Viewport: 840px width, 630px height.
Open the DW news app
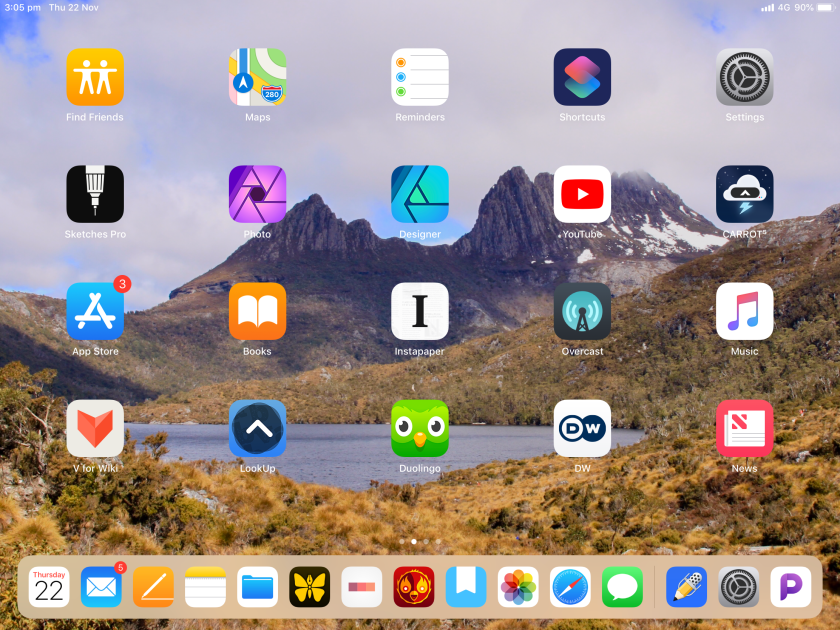[582, 429]
